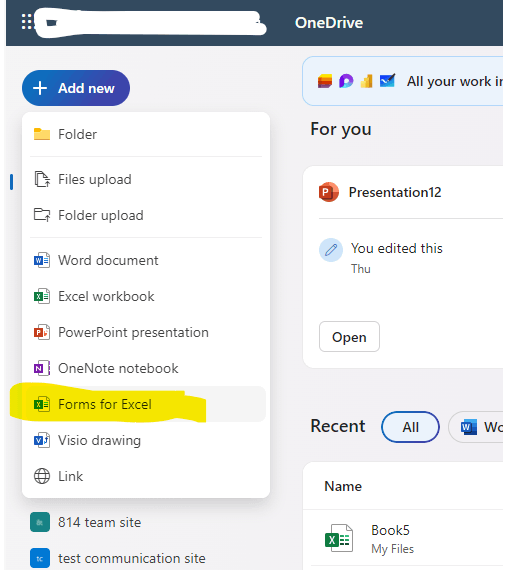The height and width of the screenshot is (570, 508).
Task: Create a new Excel workbook
Action: click(145, 296)
